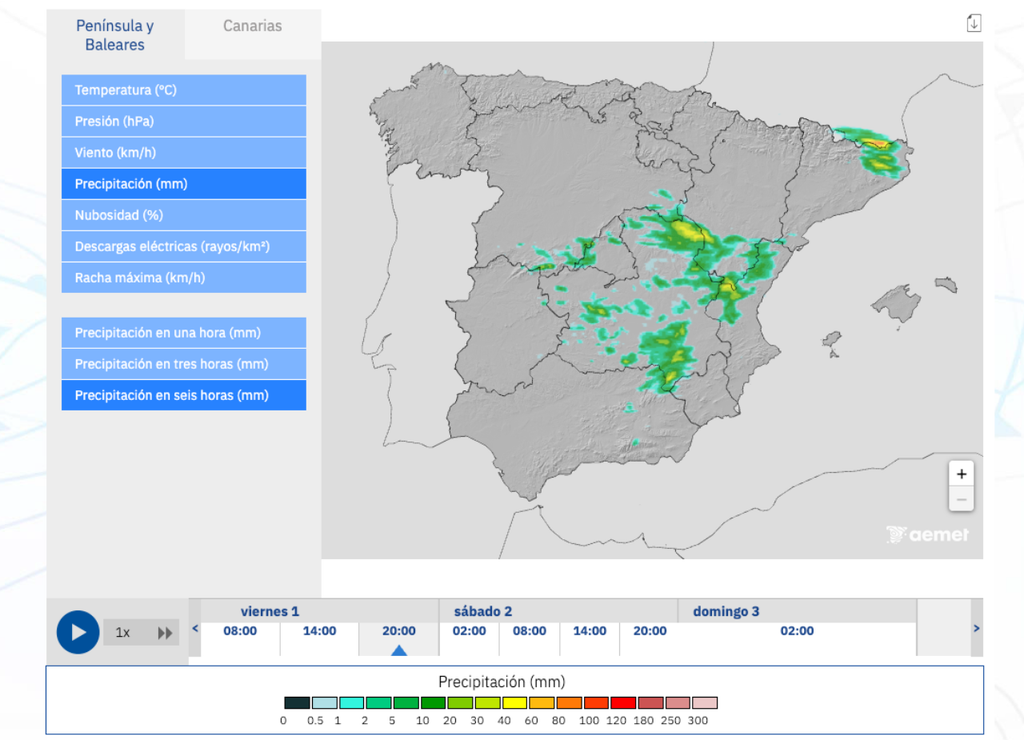Screen dimensions: 1024x740
Task: Click the red 120 mm legend swatch
Action: (623, 703)
